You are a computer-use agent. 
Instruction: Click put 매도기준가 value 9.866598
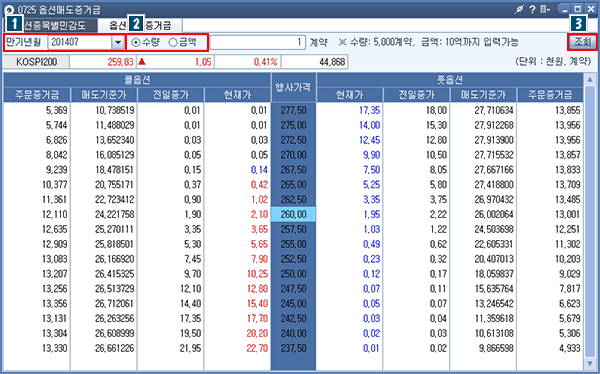pyautogui.click(x=496, y=348)
